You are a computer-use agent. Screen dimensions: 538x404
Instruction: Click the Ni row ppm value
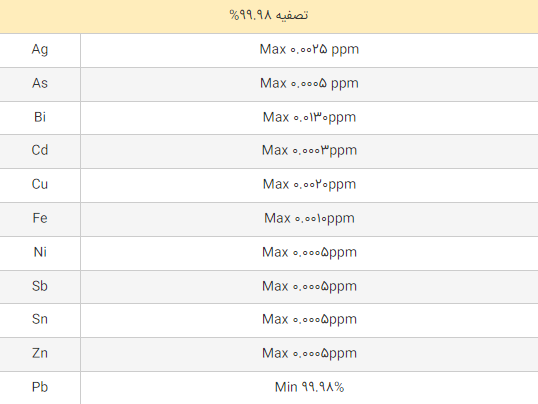click(x=309, y=253)
